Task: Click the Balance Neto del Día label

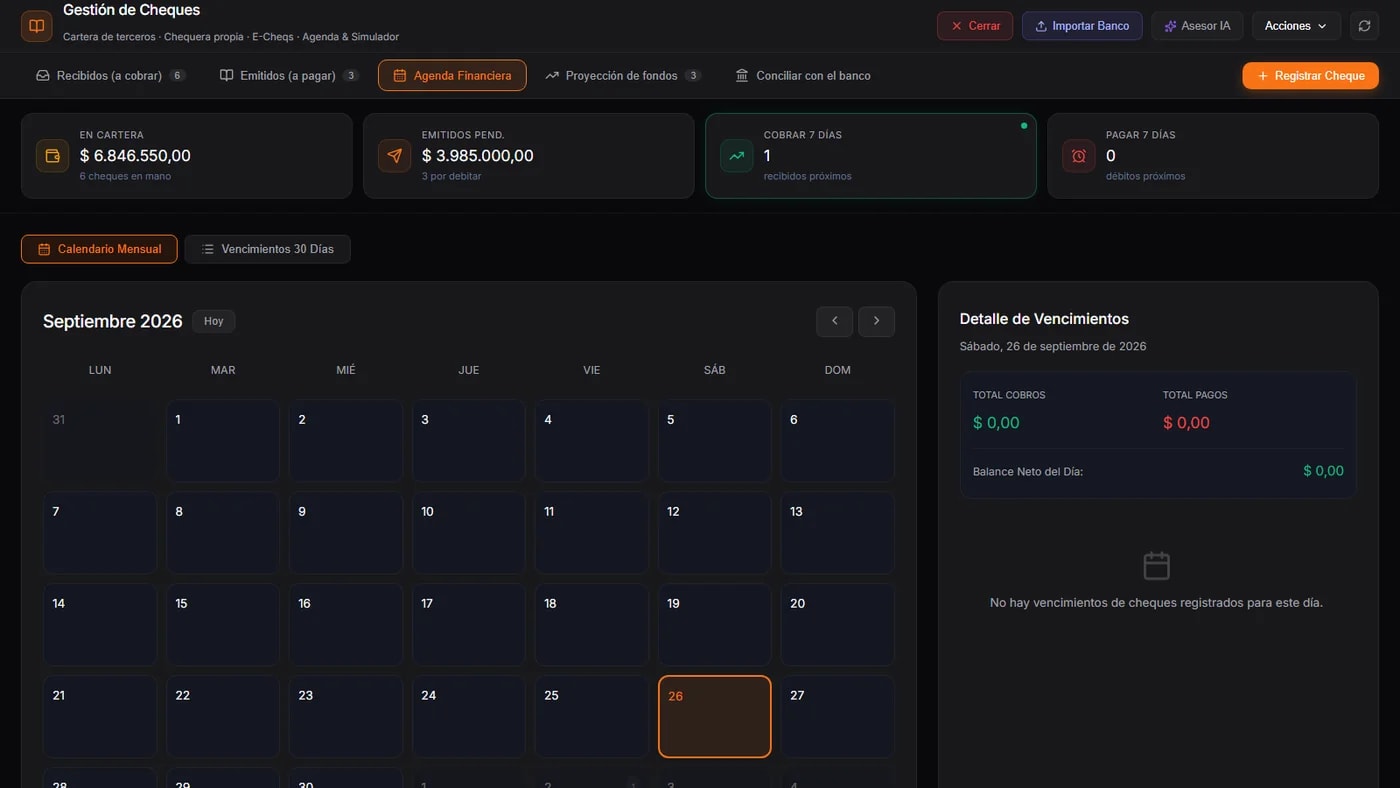Action: coord(1028,471)
